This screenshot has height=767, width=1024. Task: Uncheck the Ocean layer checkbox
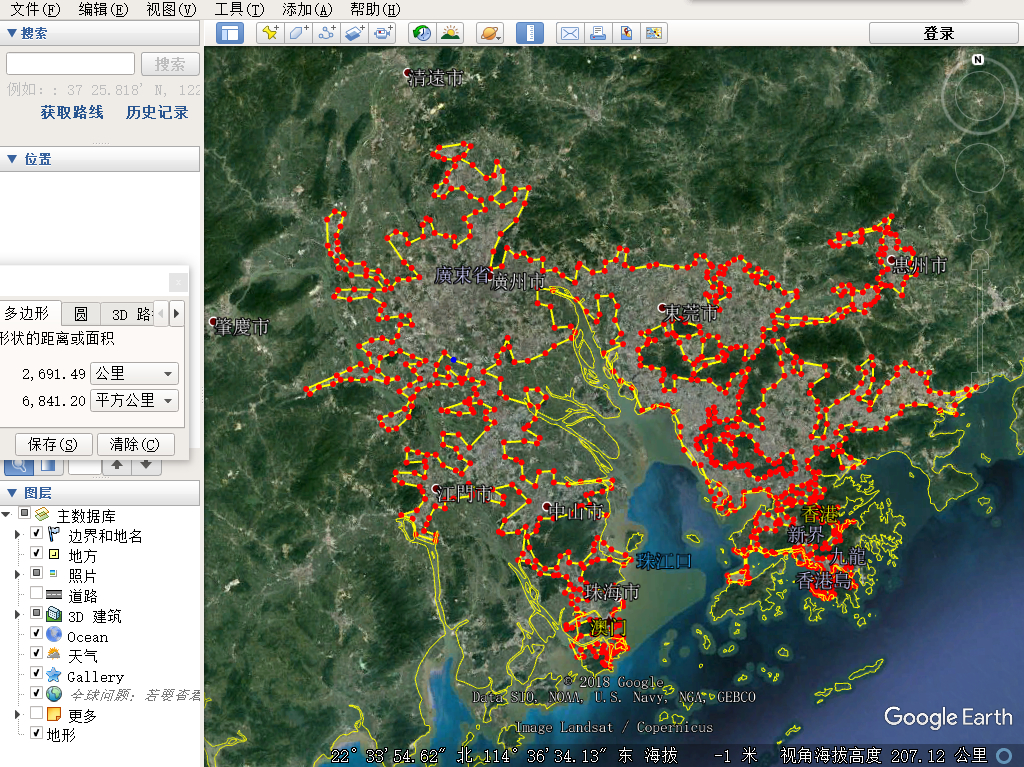click(x=37, y=635)
